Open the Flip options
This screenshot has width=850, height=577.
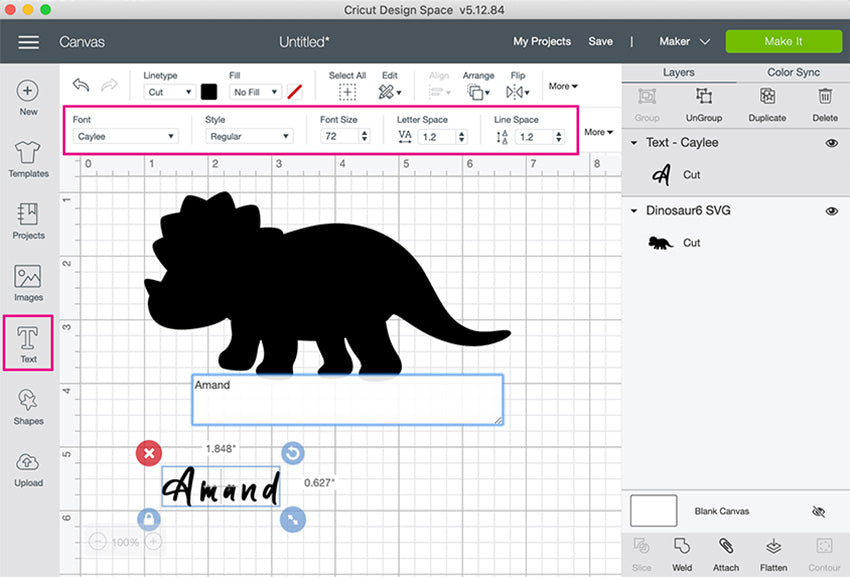pyautogui.click(x=518, y=92)
